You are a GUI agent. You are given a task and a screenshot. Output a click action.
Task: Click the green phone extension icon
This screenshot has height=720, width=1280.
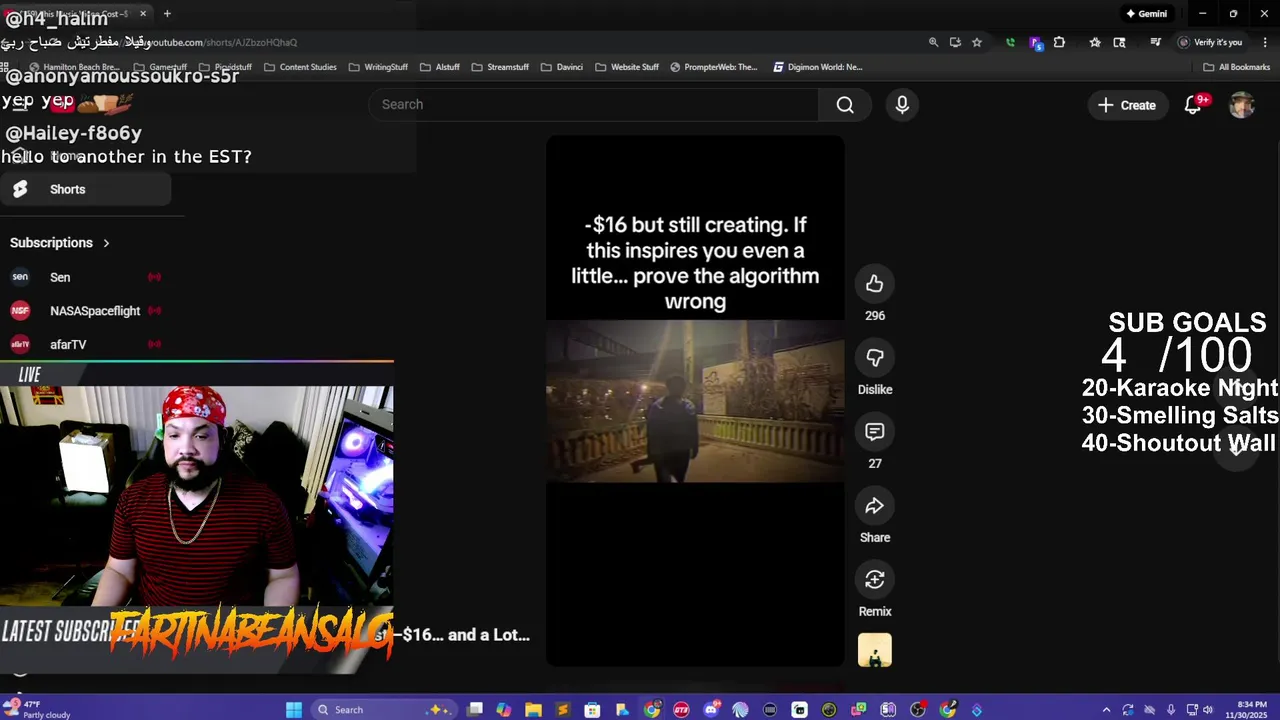1010,42
